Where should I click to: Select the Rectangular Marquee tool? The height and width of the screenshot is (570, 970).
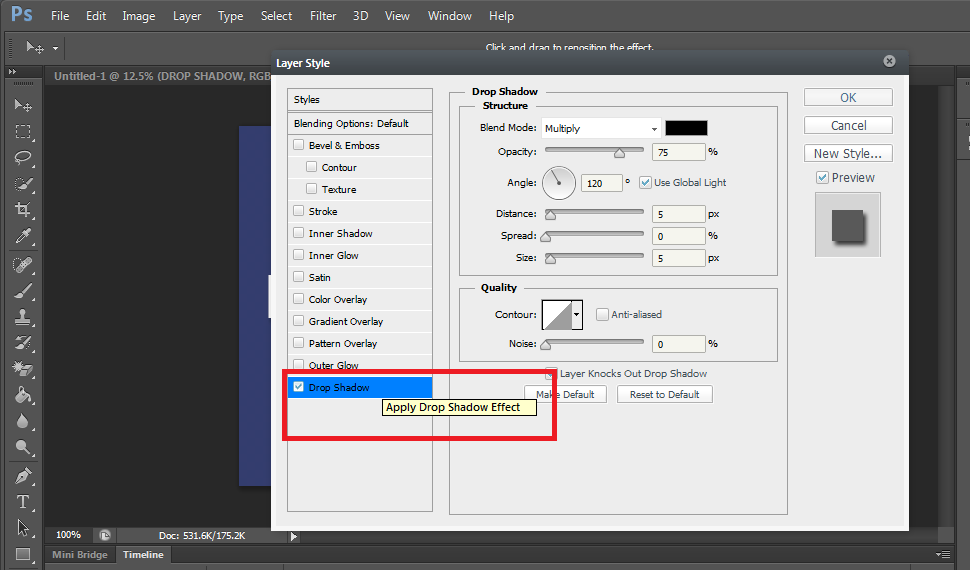[23, 131]
